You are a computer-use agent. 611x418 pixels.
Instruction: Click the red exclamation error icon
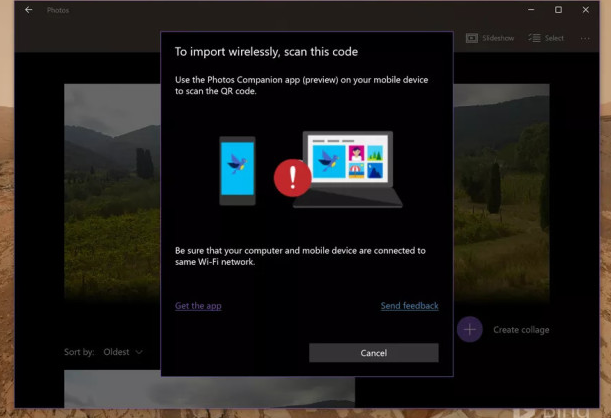(292, 179)
